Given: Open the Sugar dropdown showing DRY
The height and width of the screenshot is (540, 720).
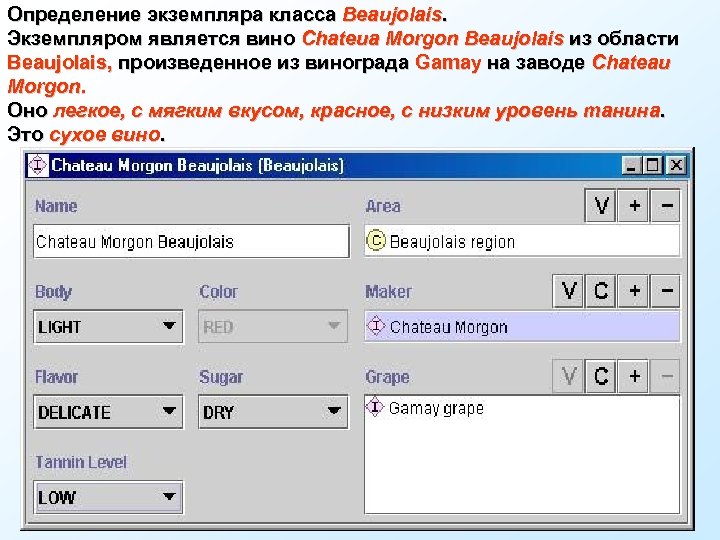Looking at the screenshot, I should [x=273, y=412].
